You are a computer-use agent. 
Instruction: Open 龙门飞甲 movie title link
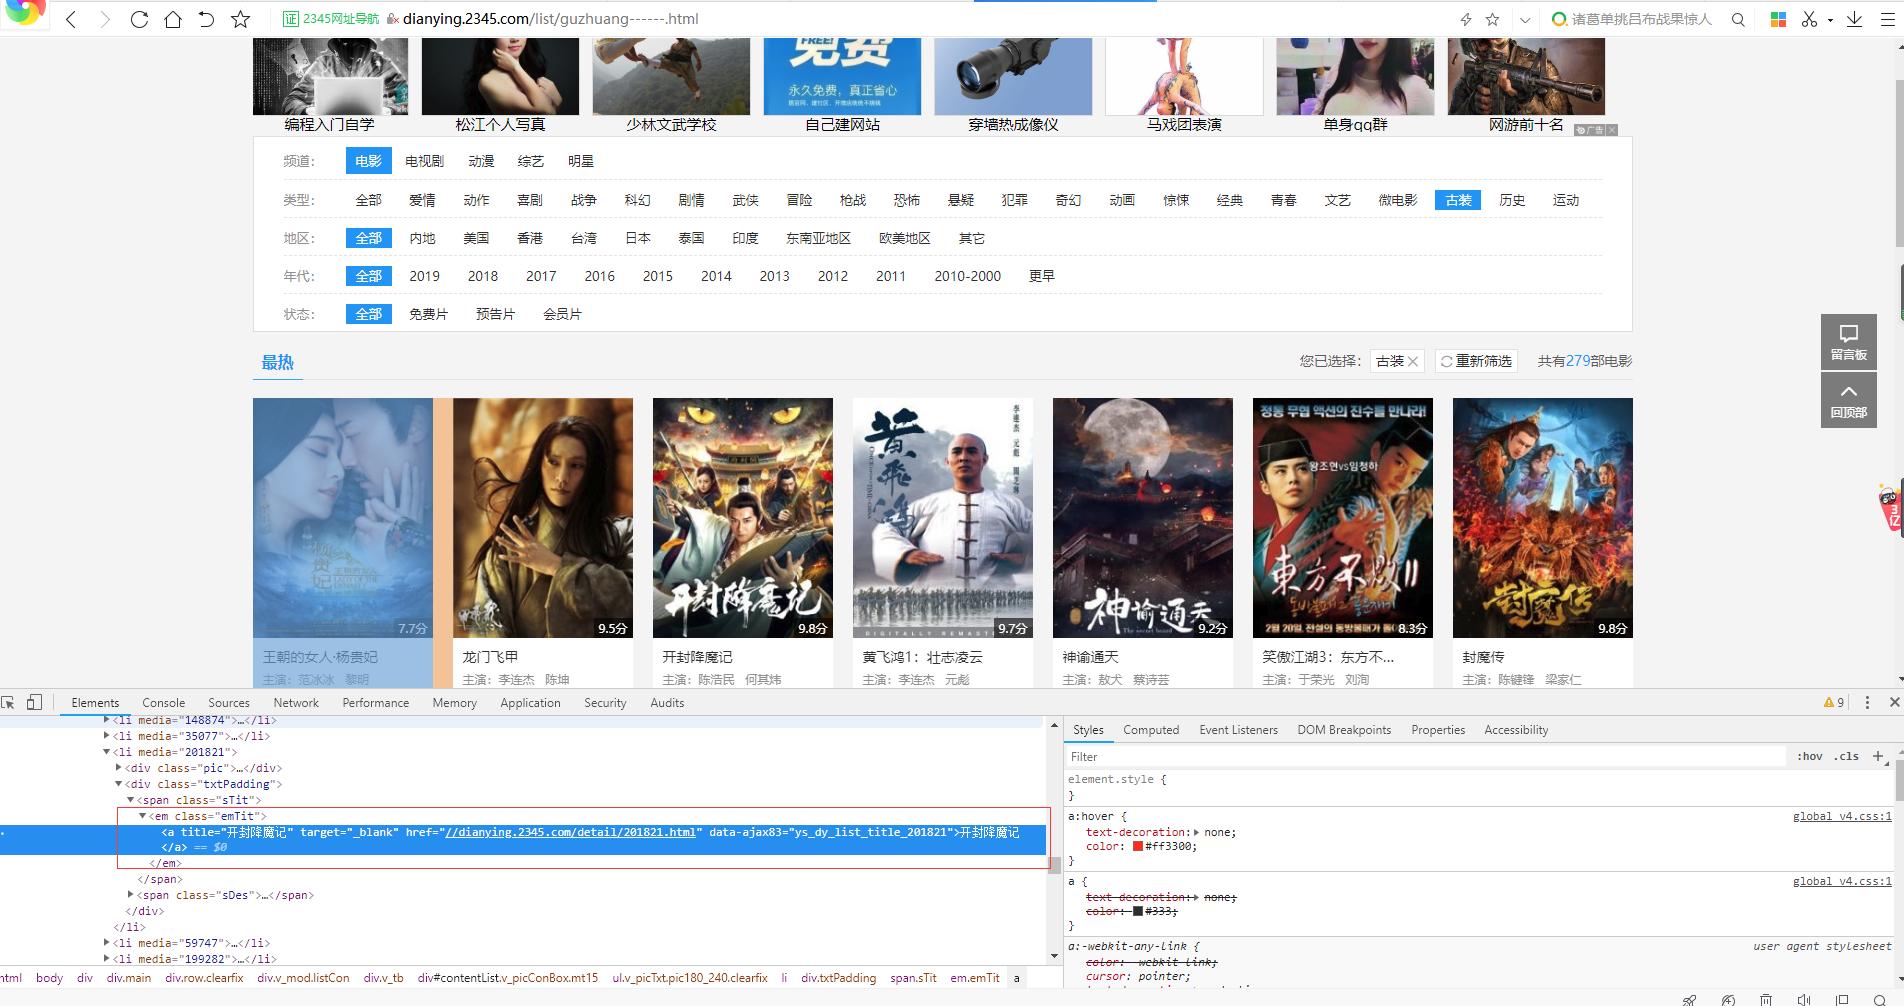(x=490, y=657)
